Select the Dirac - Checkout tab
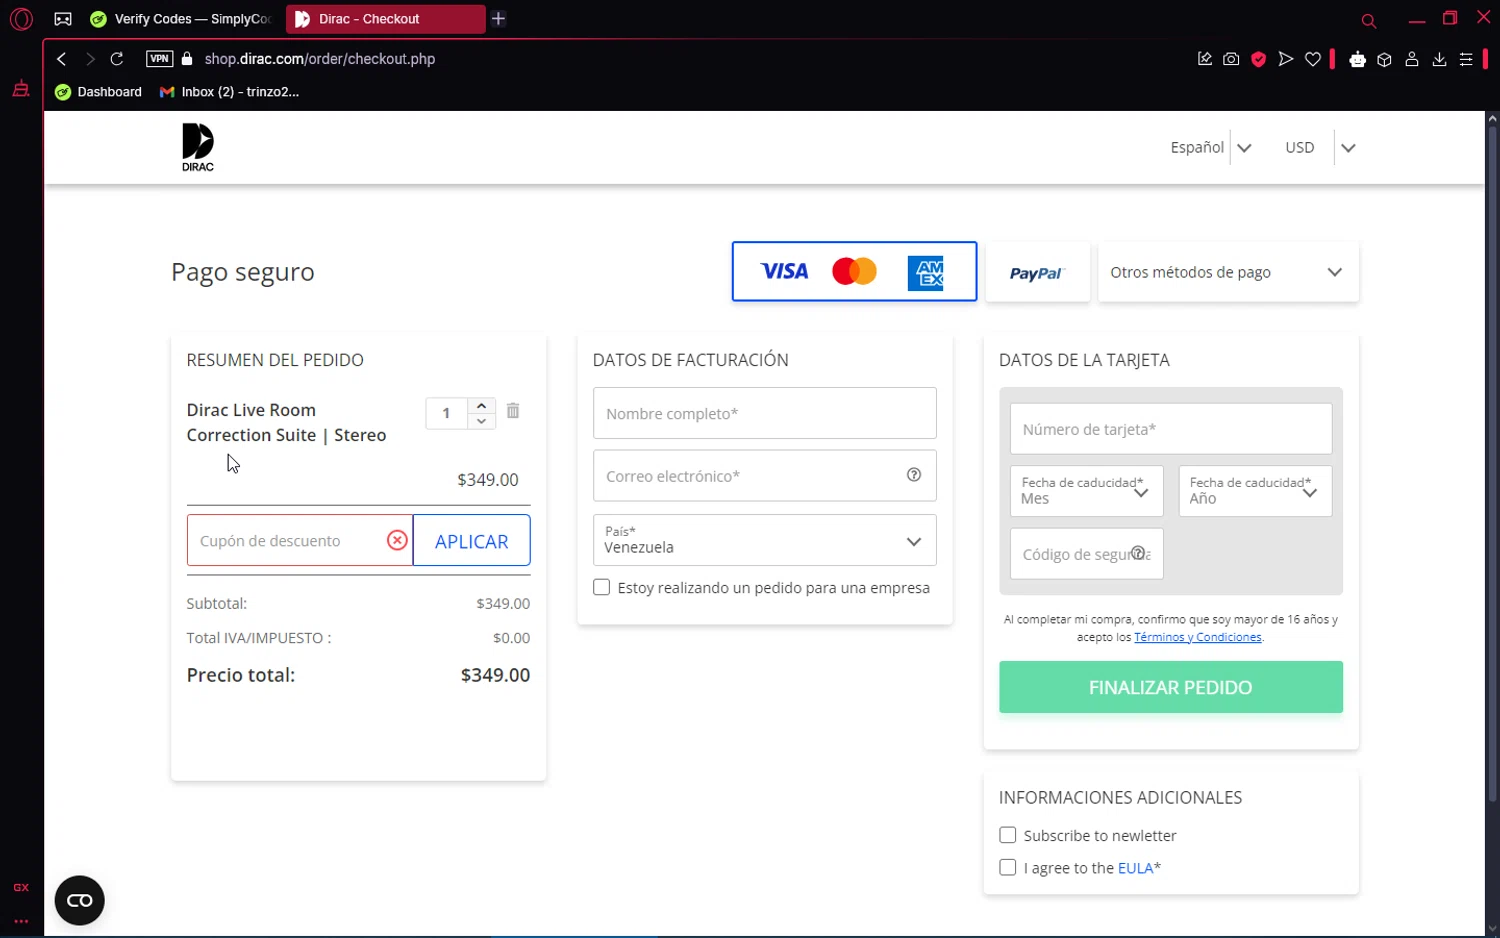This screenshot has width=1500, height=938. 385,19
